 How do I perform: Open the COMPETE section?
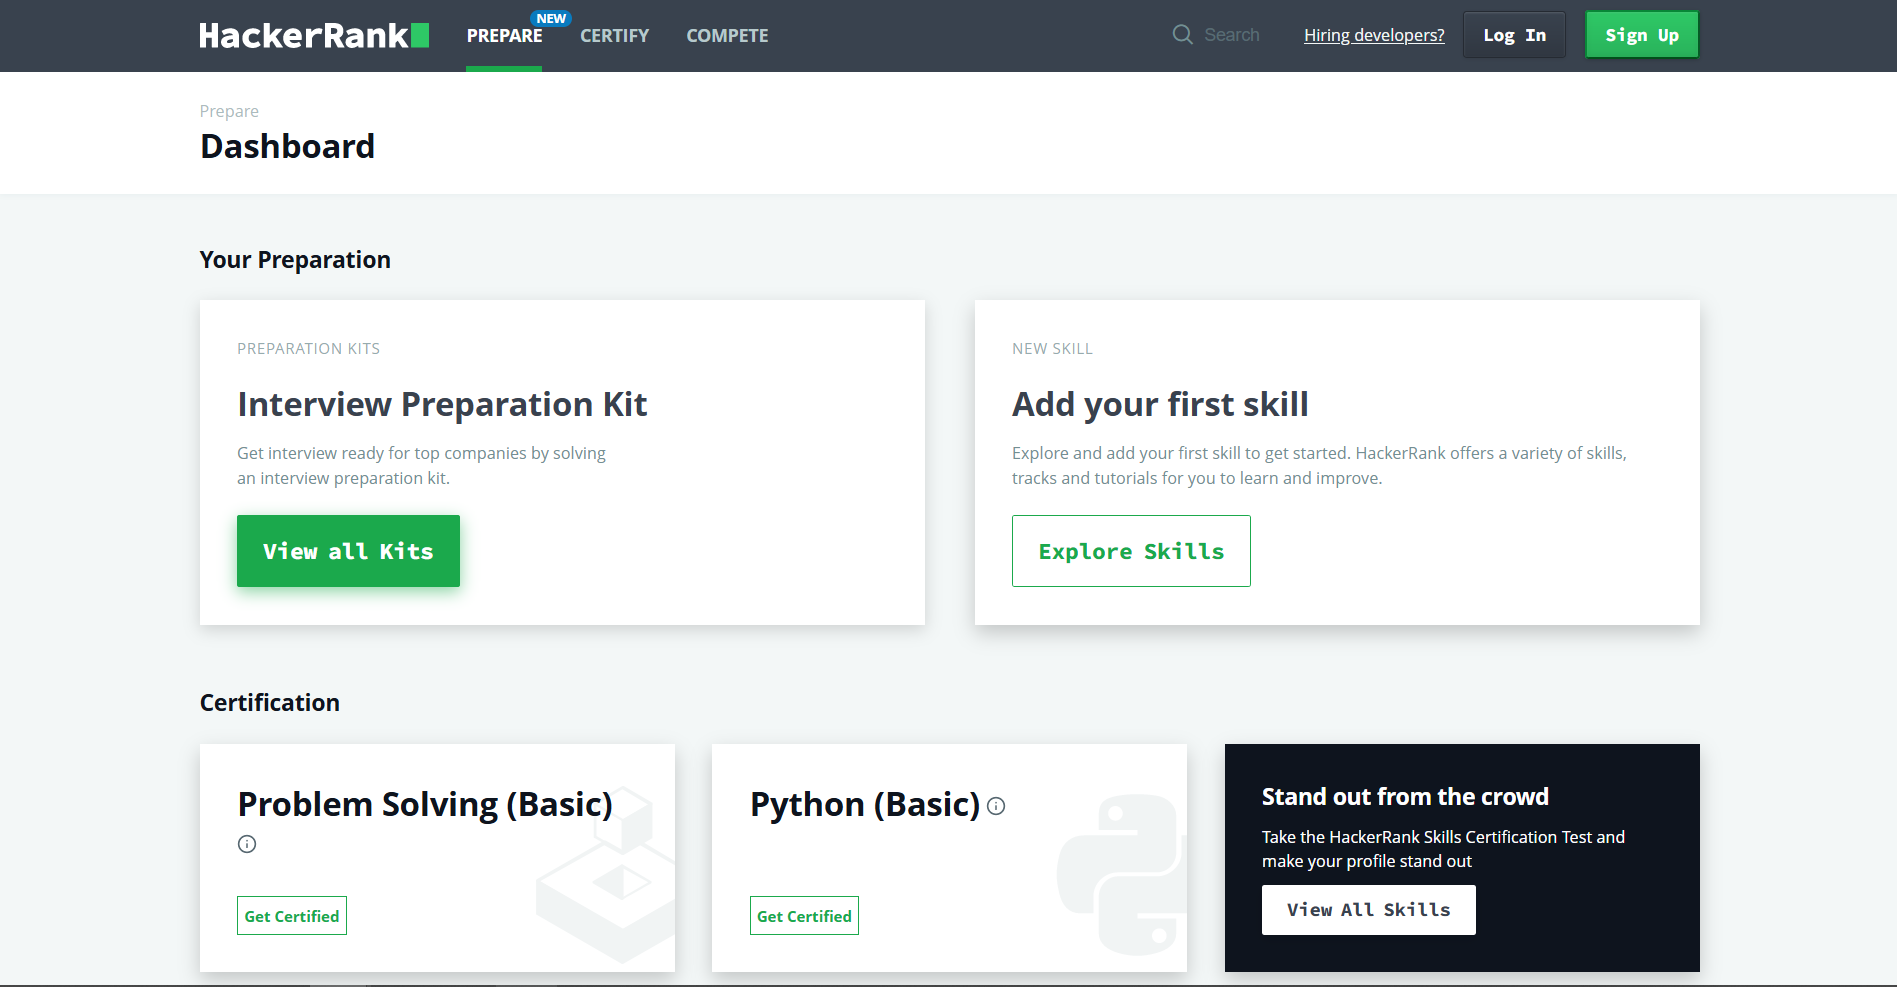point(727,35)
